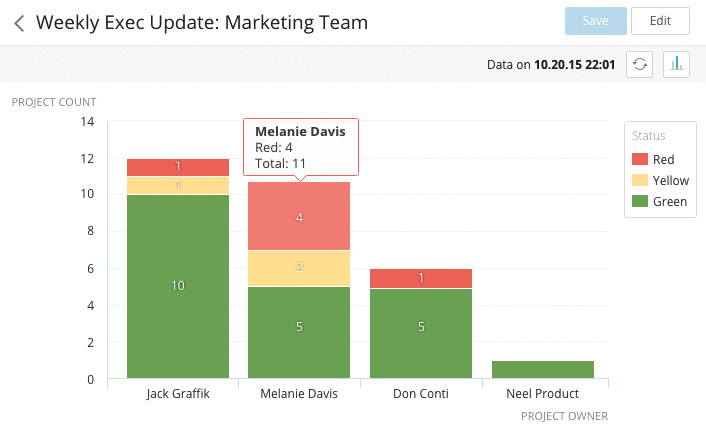Click the back arrow beside the title
Screen dimensions: 706x432
(19, 22)
